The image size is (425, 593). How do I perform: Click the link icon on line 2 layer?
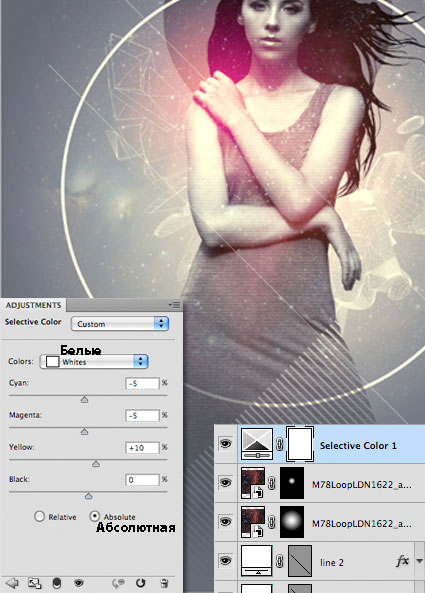(279, 561)
